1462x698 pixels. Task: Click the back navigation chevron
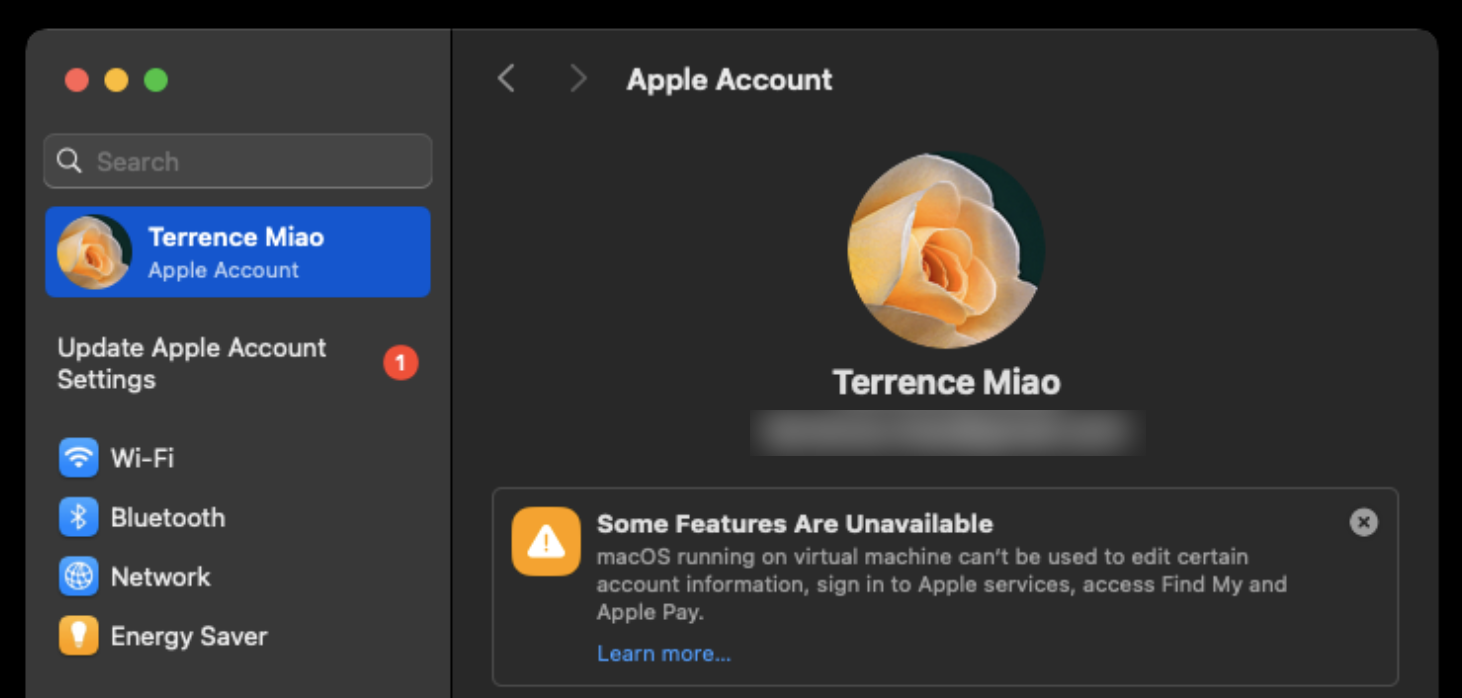pos(506,79)
